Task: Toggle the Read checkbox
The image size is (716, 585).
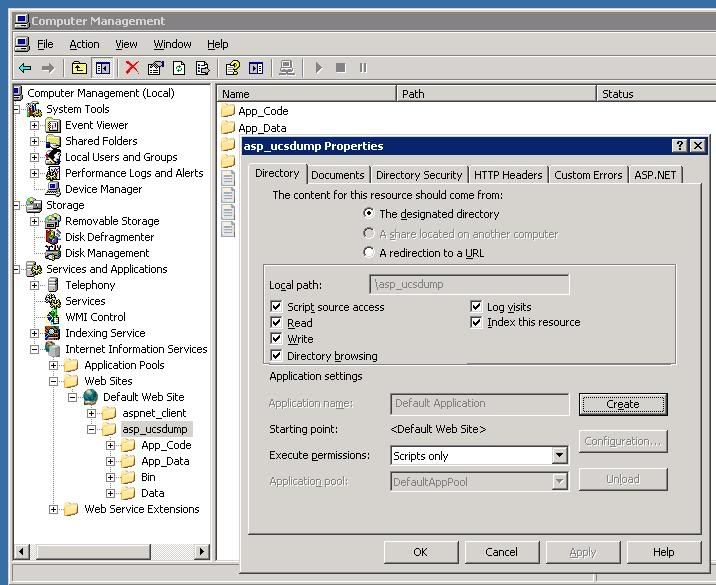Action: (276, 322)
